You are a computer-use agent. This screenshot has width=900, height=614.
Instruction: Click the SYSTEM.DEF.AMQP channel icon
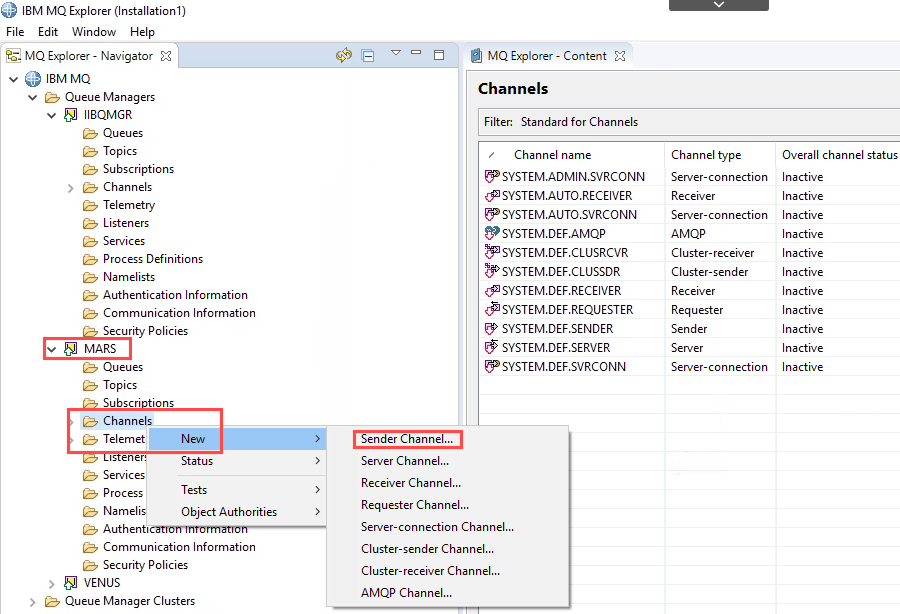click(492, 233)
